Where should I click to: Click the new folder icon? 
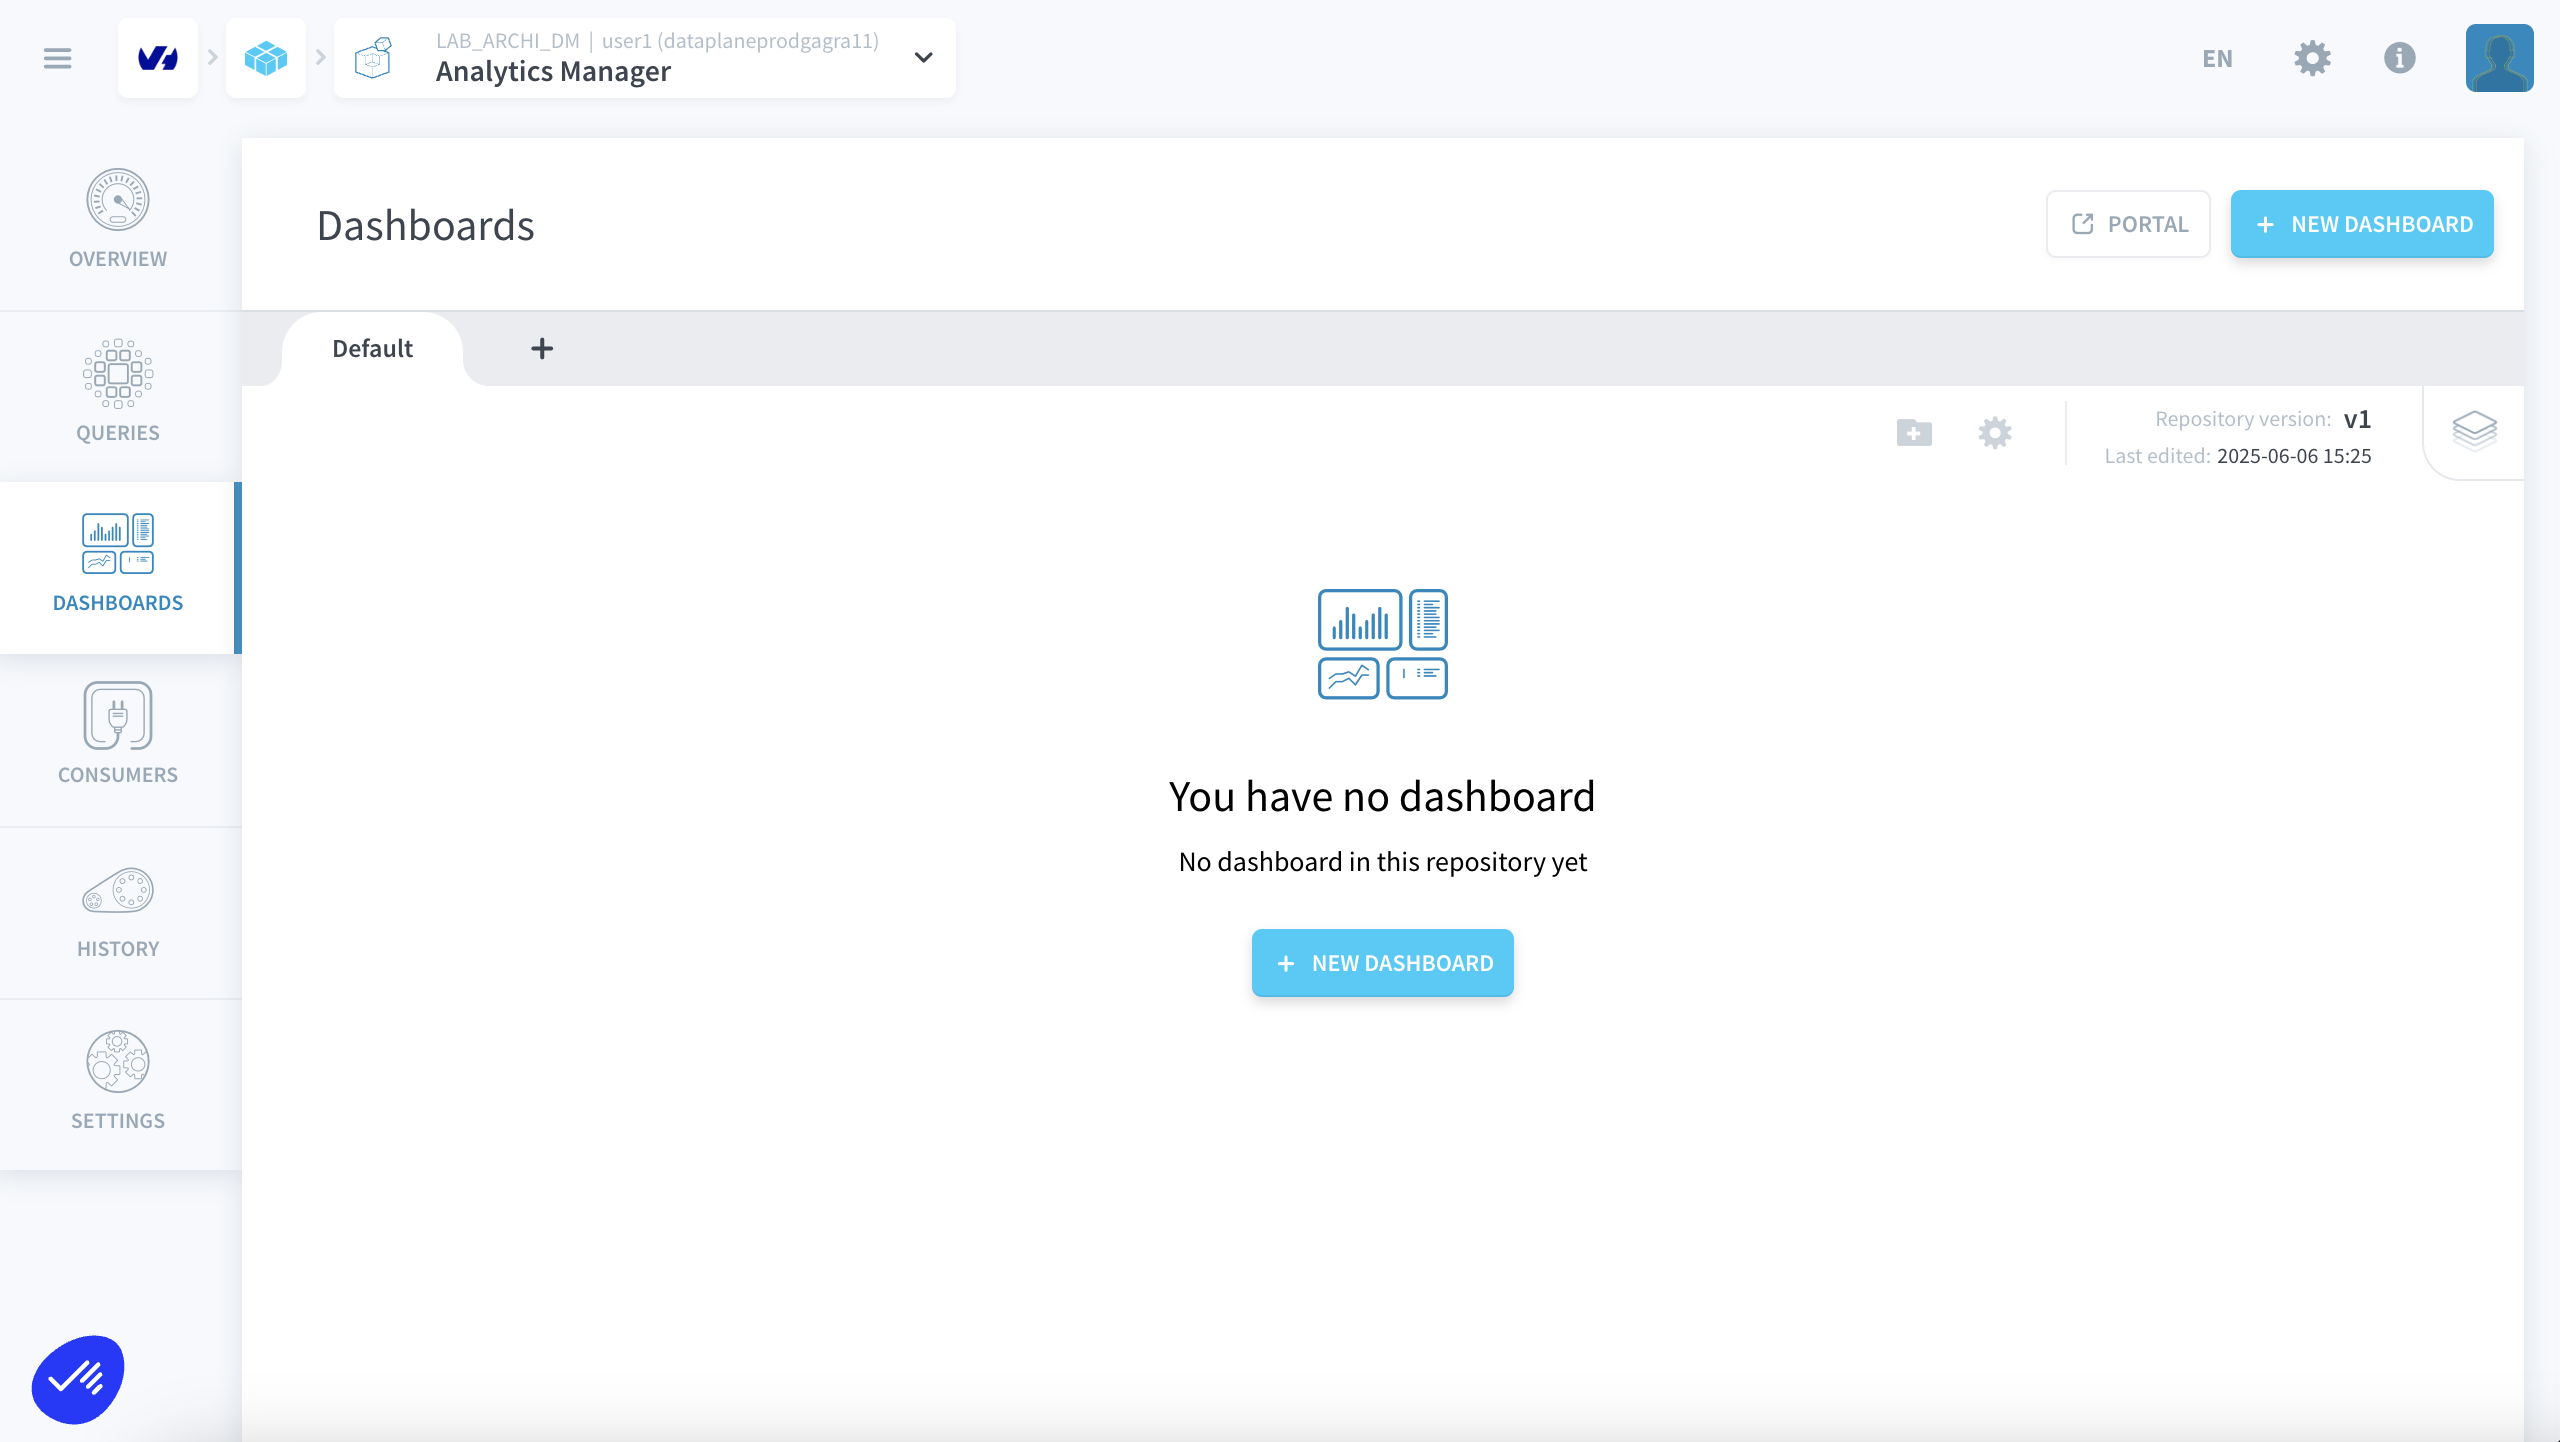pyautogui.click(x=1914, y=433)
